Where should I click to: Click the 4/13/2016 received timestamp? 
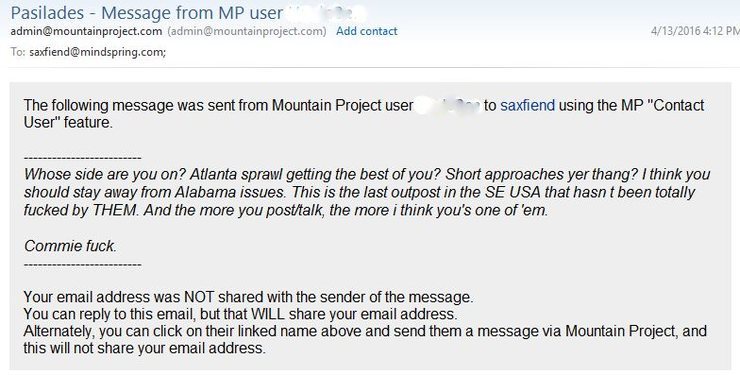pyautogui.click(x=695, y=31)
